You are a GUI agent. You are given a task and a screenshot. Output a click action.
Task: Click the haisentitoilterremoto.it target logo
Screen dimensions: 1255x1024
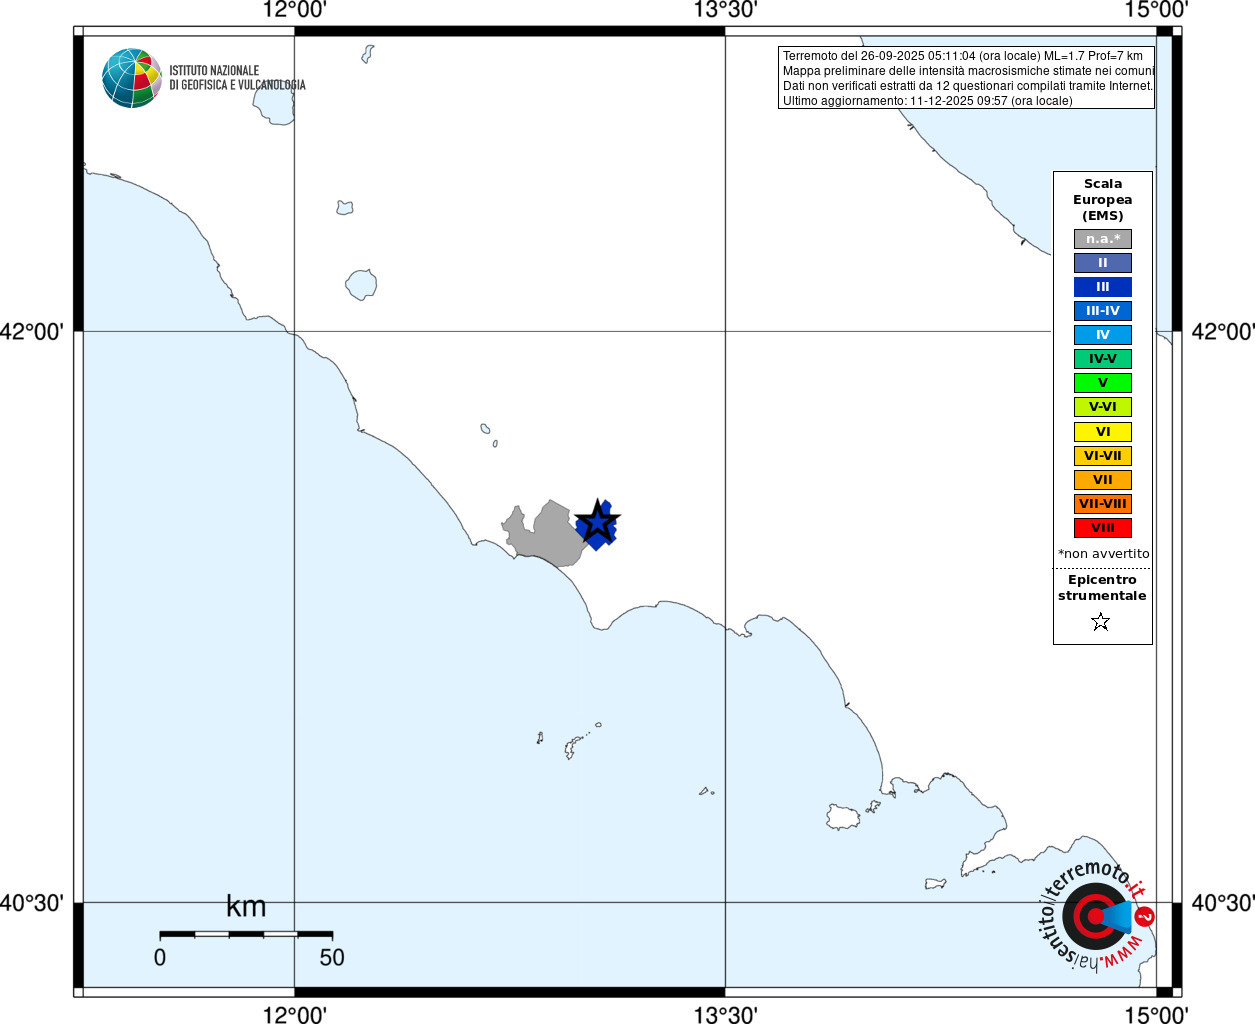pyautogui.click(x=1095, y=916)
